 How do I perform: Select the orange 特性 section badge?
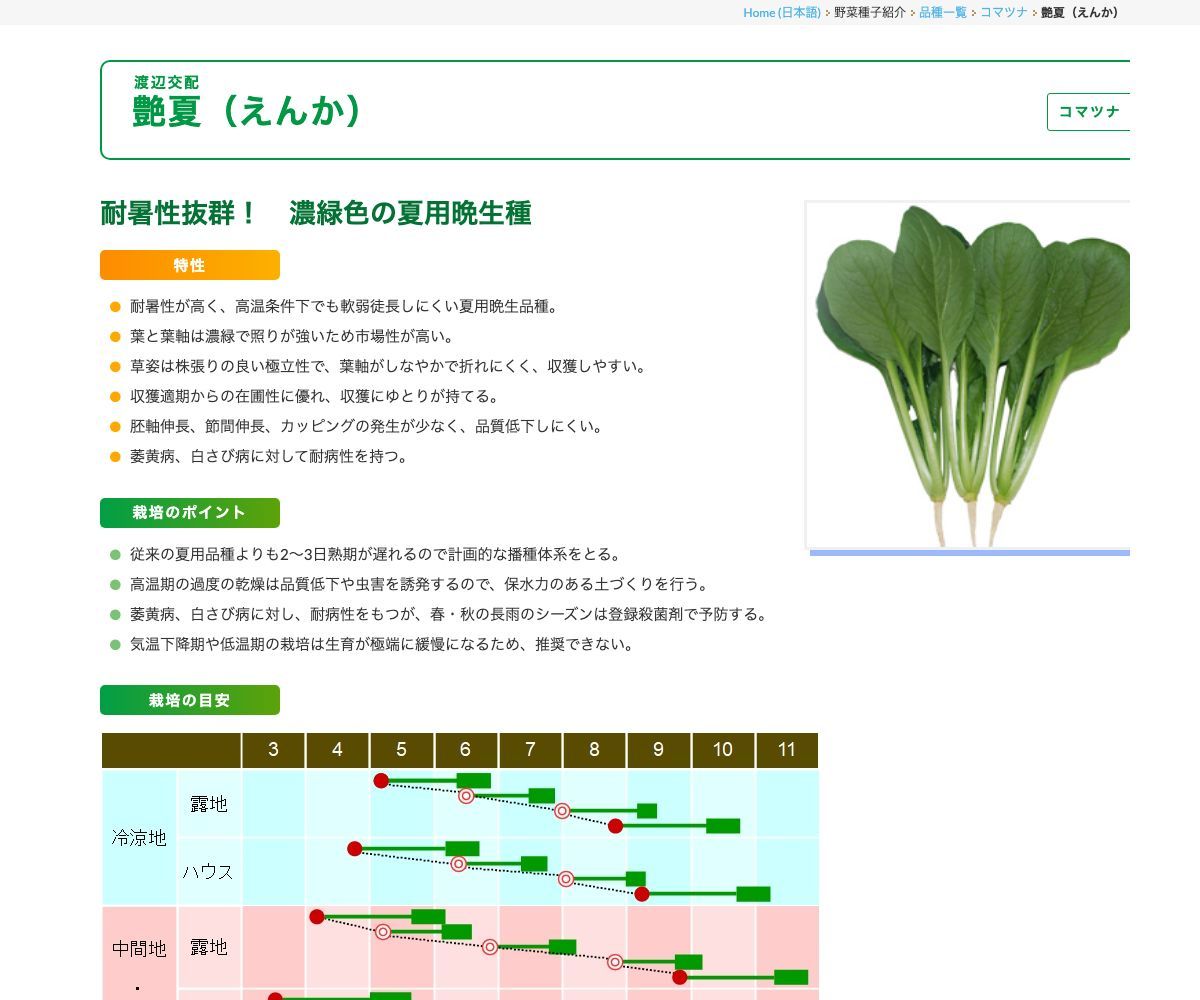tap(190, 265)
